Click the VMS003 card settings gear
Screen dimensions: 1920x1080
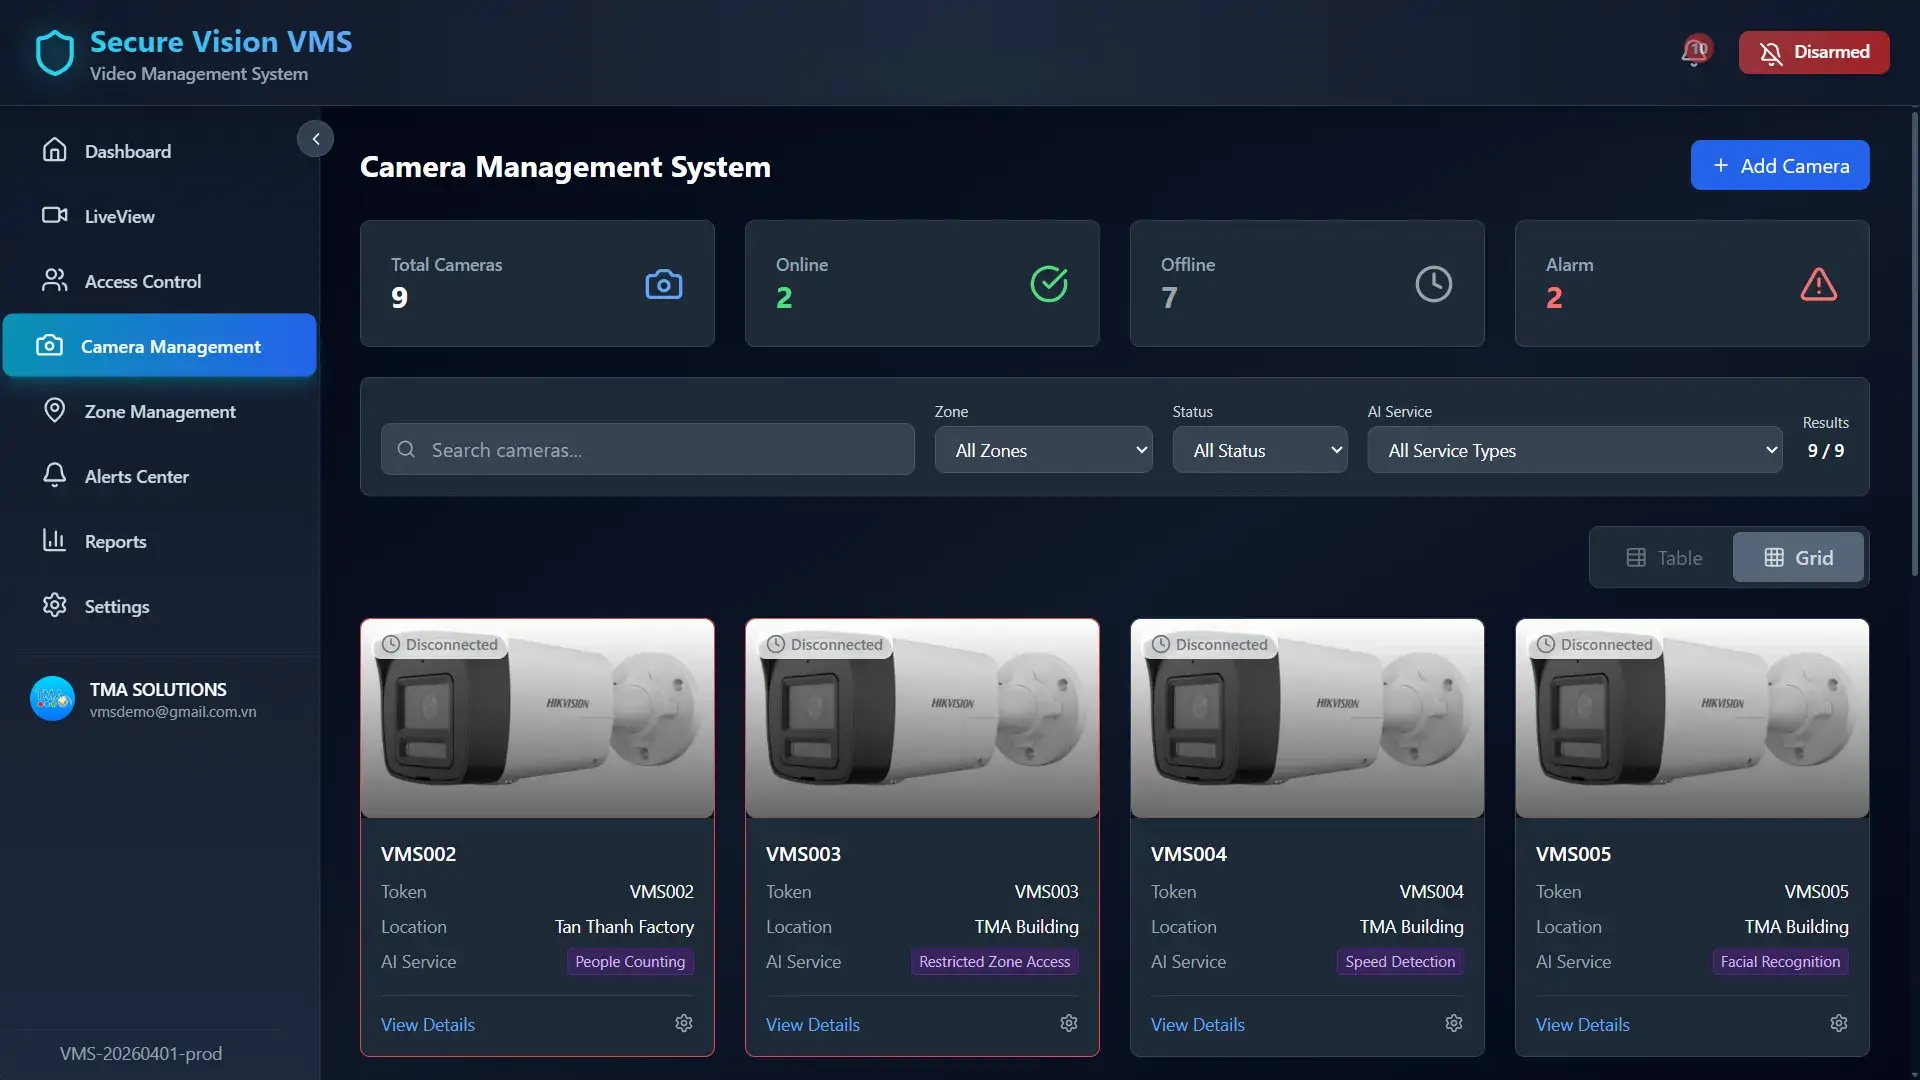click(x=1069, y=1023)
